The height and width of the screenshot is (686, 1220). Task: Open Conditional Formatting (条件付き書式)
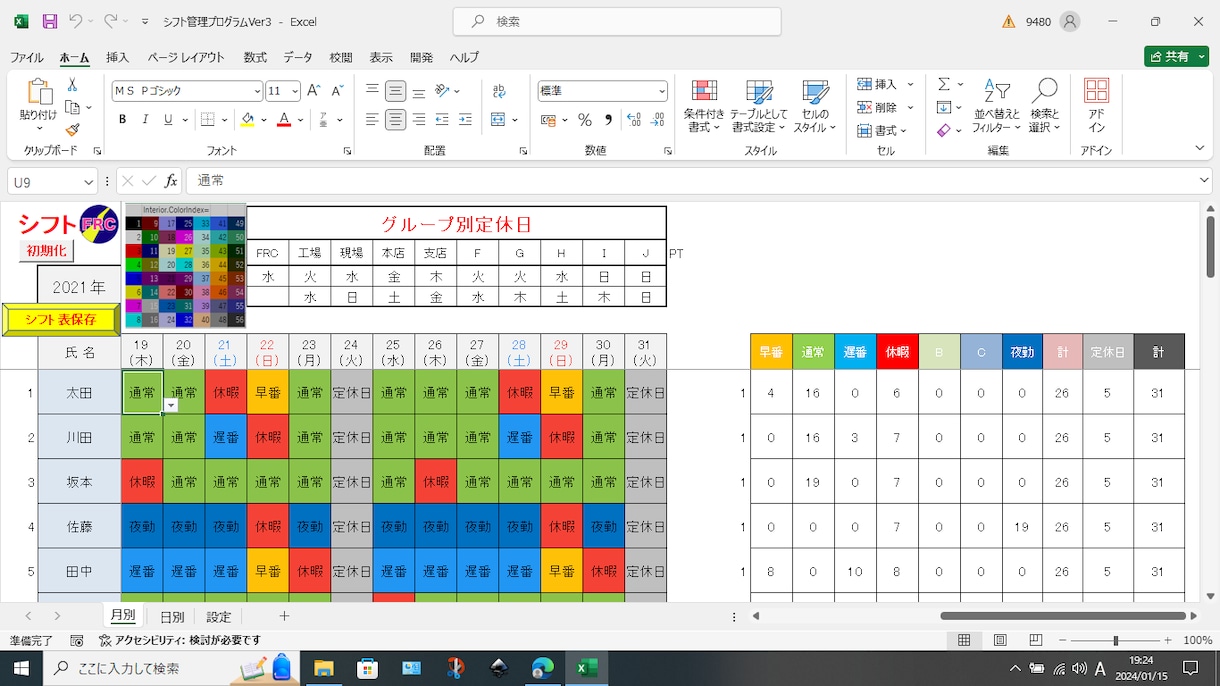pyautogui.click(x=704, y=108)
